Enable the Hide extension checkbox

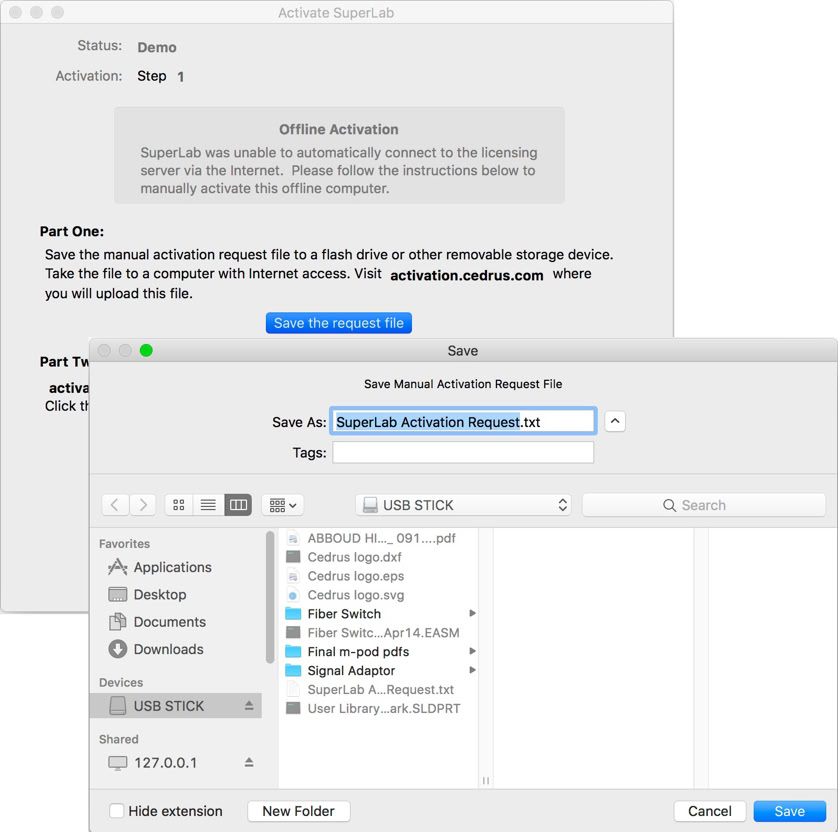(x=117, y=811)
